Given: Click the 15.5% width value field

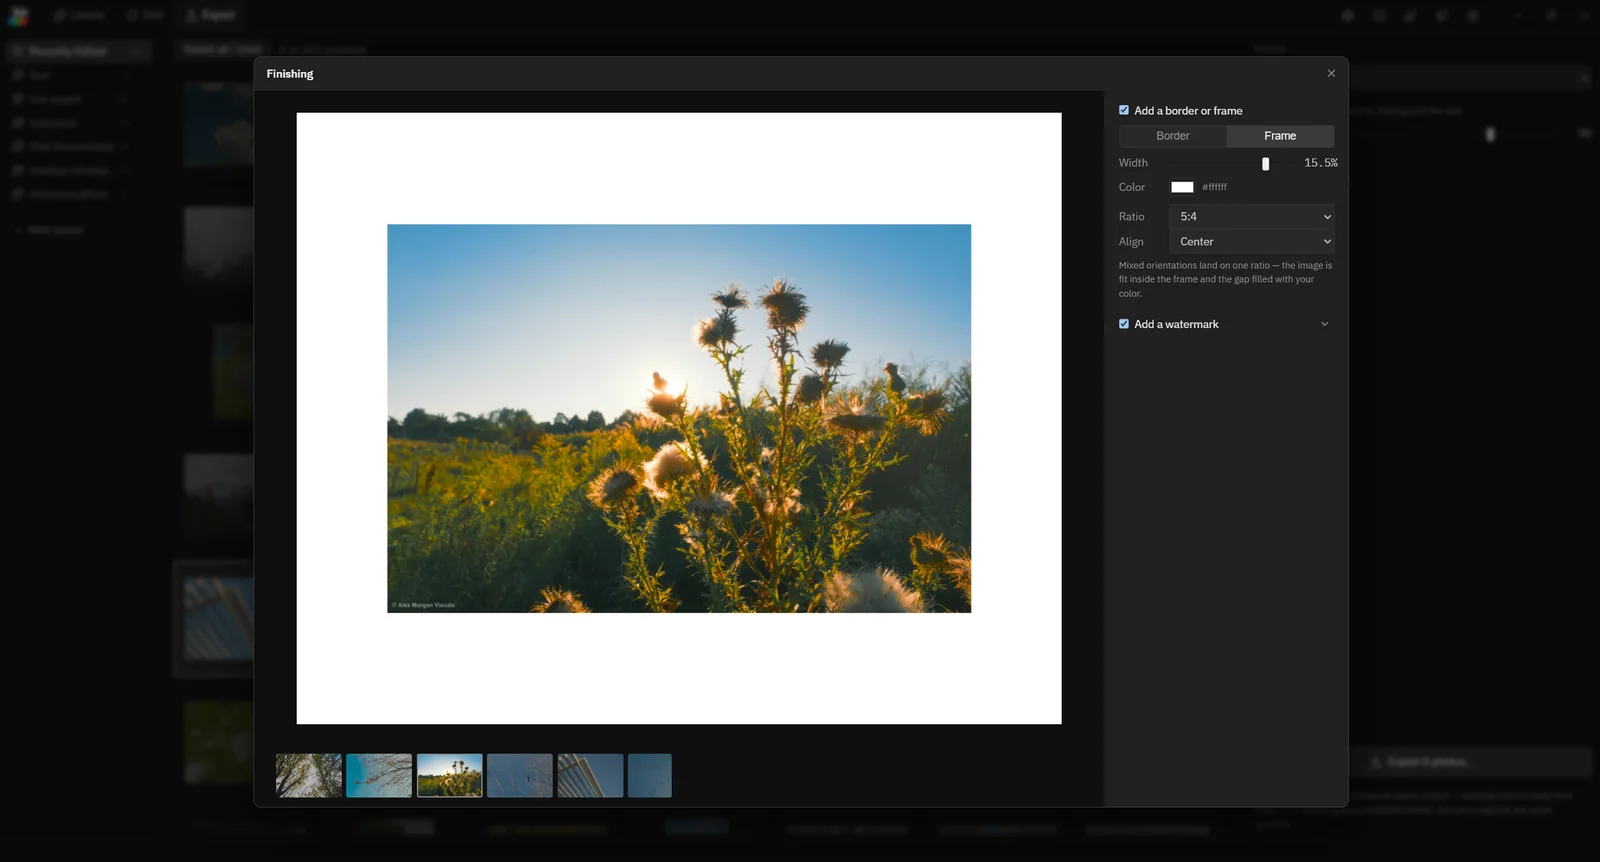Looking at the screenshot, I should (1320, 163).
